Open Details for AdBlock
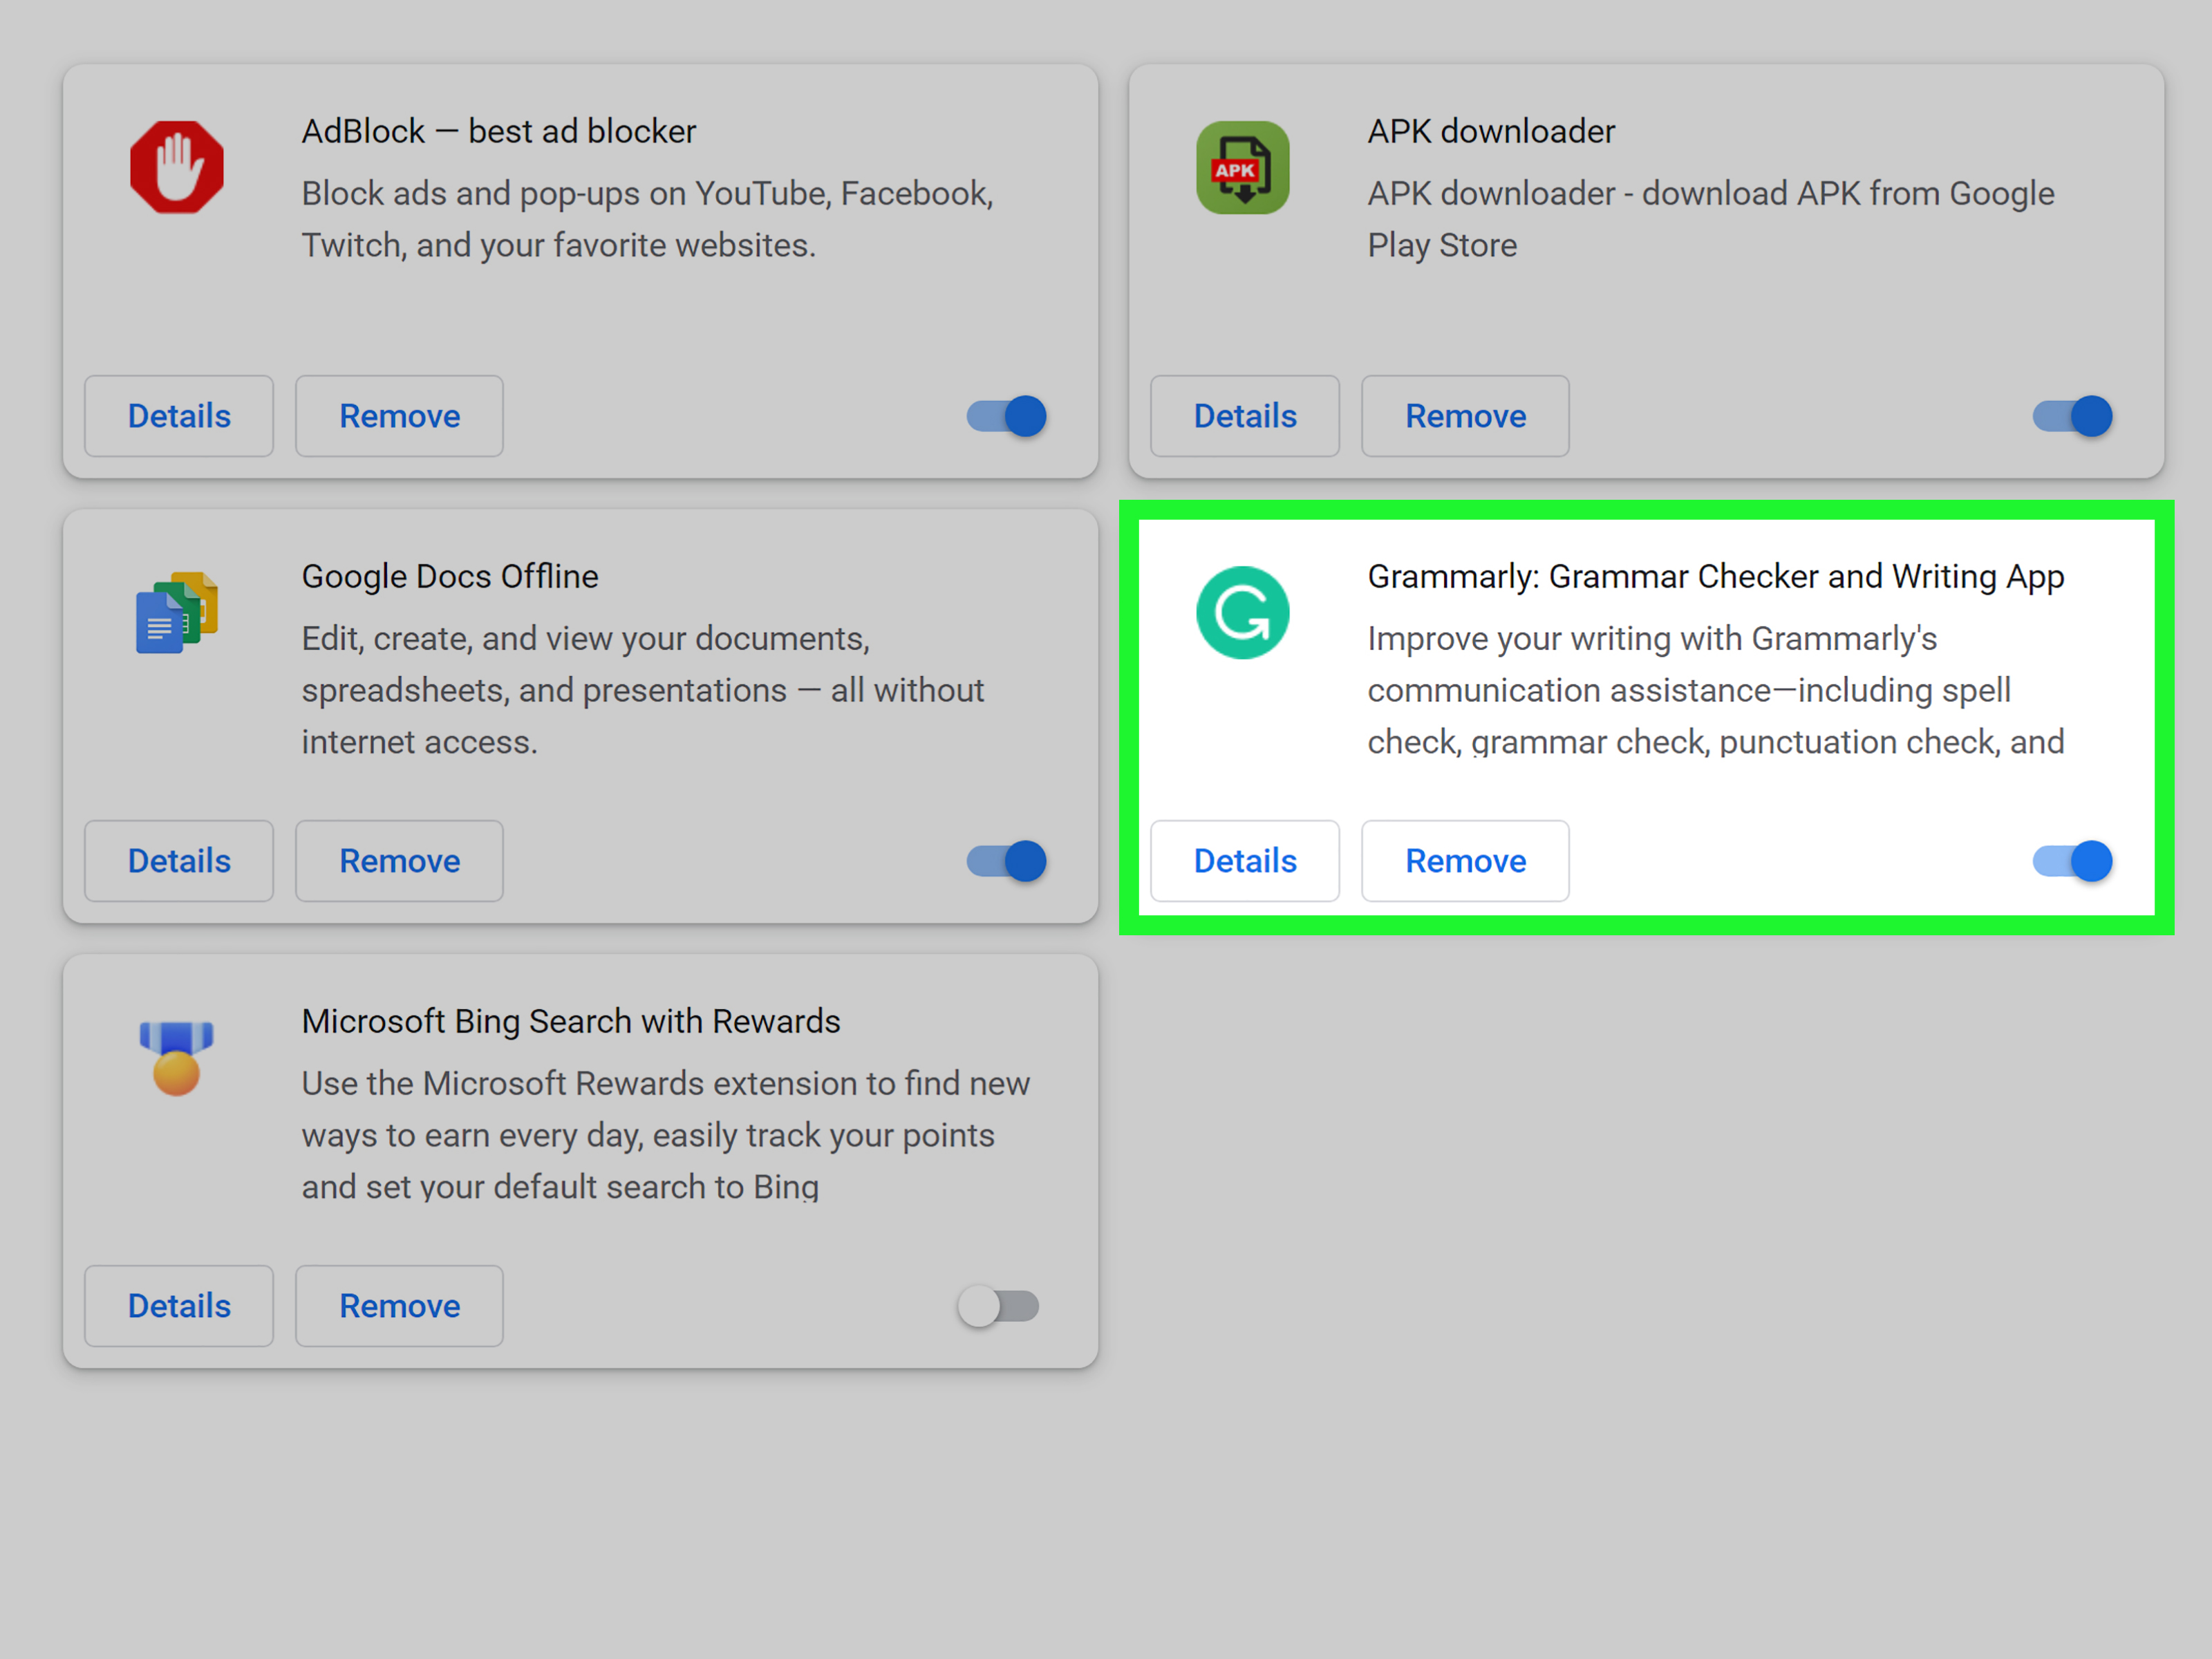The width and height of the screenshot is (2212, 1659). pyautogui.click(x=179, y=416)
